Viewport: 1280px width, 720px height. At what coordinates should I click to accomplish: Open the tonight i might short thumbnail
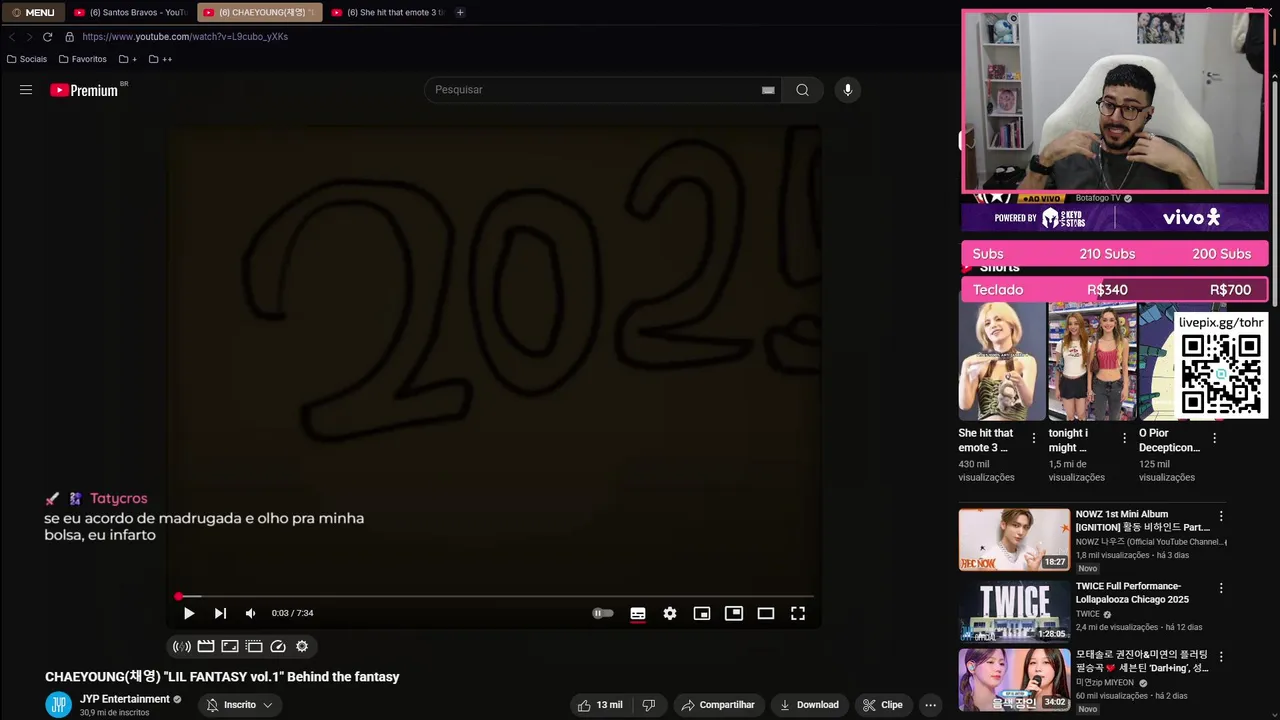pyautogui.click(x=1092, y=362)
